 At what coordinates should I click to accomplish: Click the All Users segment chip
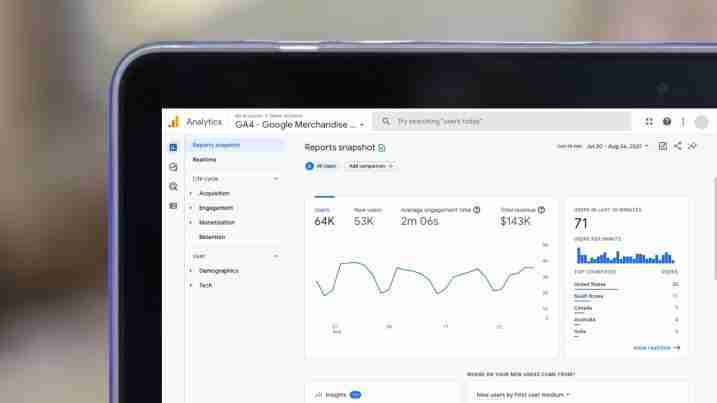(x=321, y=166)
